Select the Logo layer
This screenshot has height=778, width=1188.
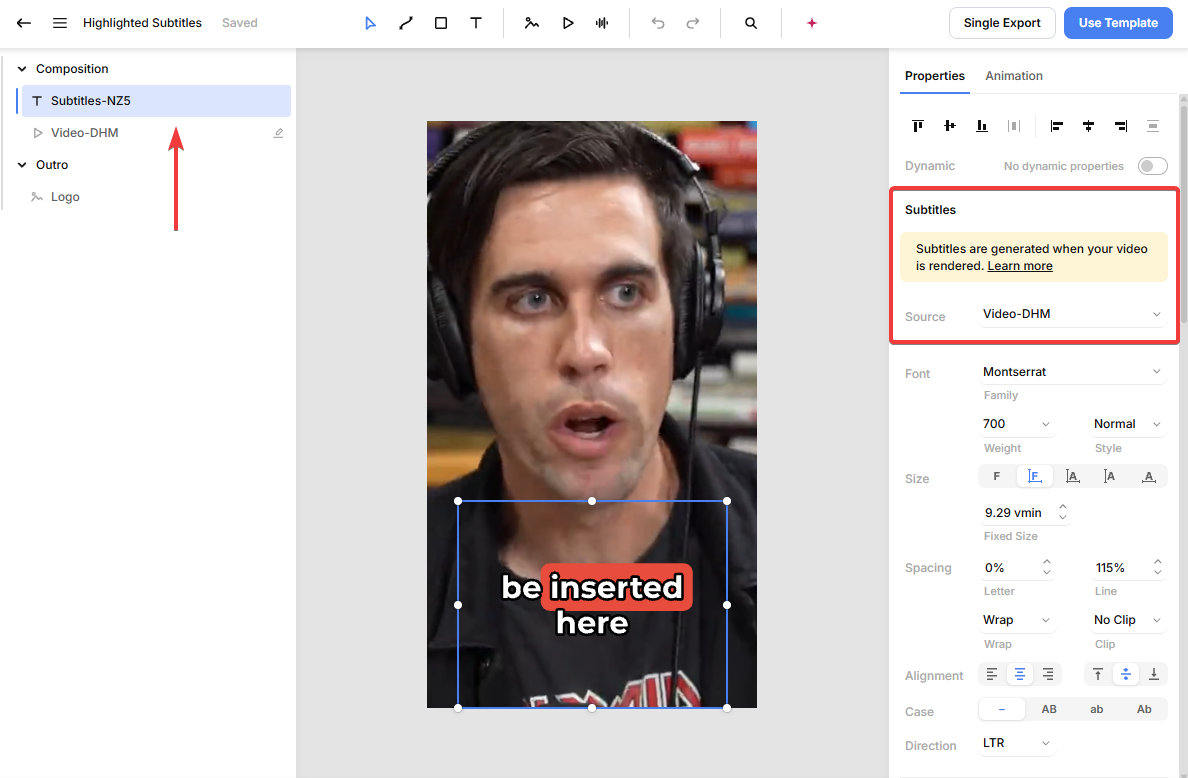coord(156,197)
